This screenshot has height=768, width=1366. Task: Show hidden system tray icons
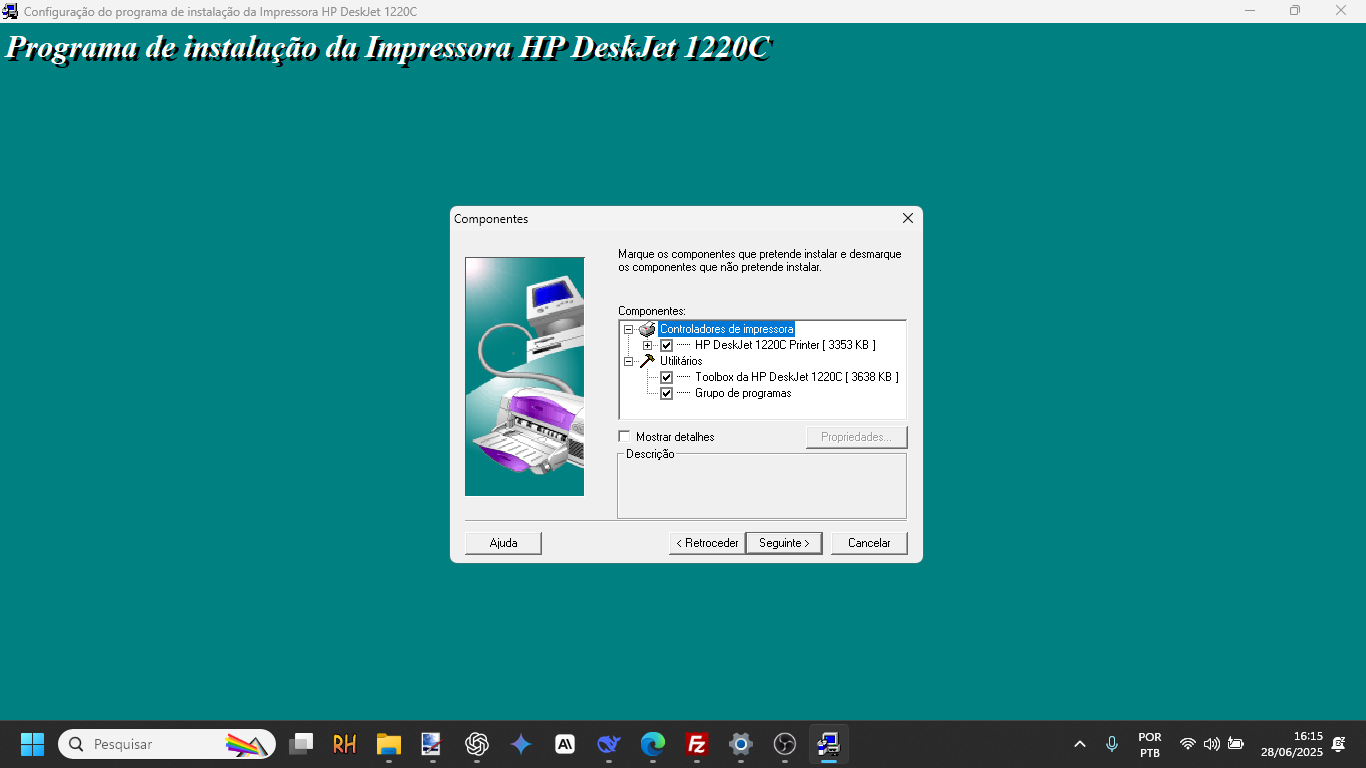pos(1080,744)
